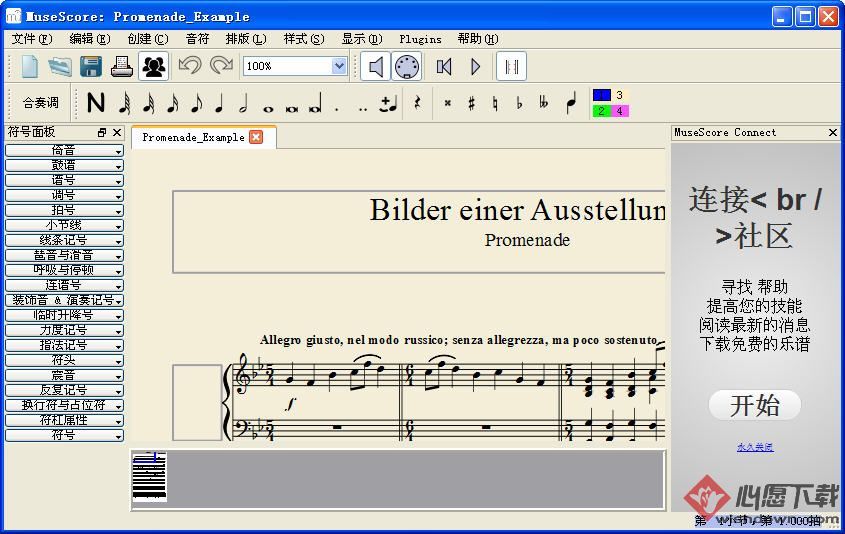Open the 文件(F) menu
Viewport: 845px width, 534px height.
(x=32, y=39)
